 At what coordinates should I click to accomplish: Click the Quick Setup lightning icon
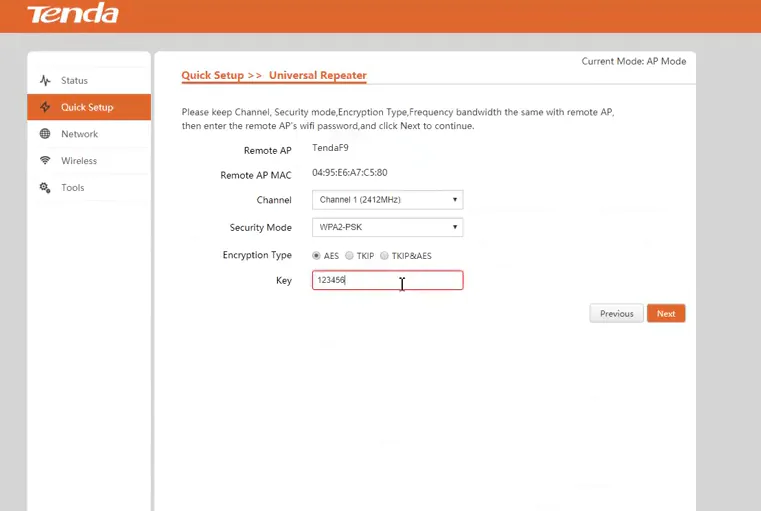tap(45, 107)
